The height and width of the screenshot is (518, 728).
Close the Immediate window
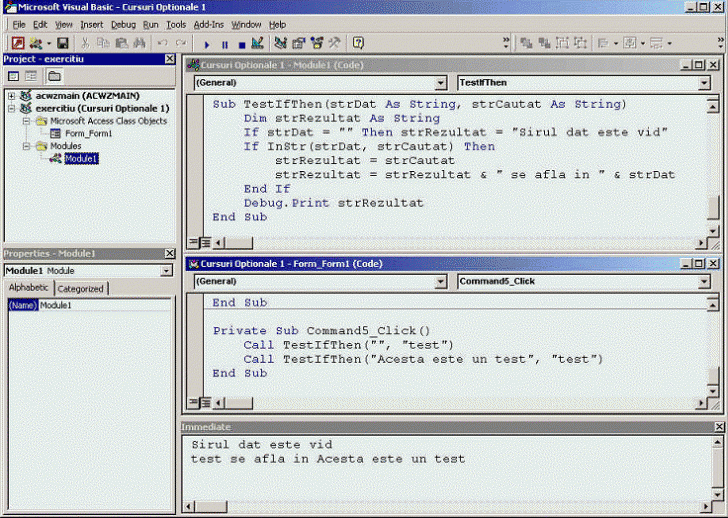(x=719, y=427)
